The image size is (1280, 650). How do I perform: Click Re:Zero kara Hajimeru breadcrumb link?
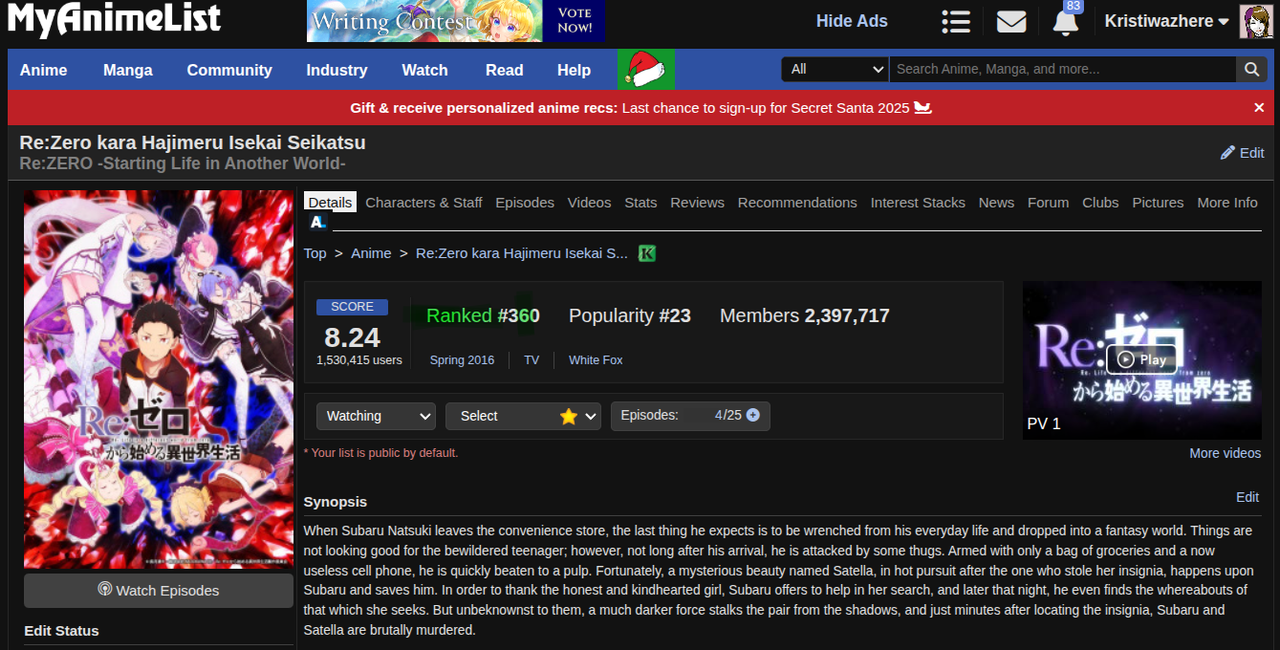click(x=522, y=253)
